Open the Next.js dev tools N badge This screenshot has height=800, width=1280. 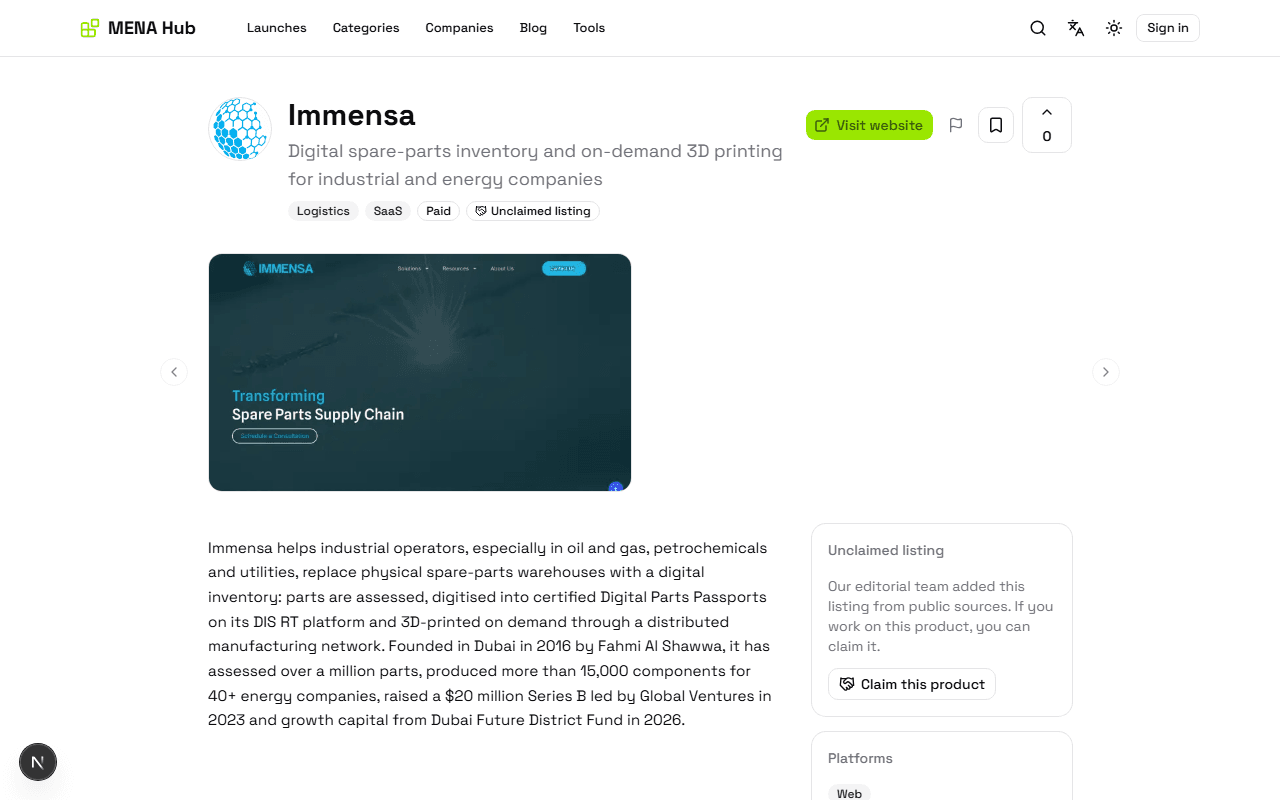[x=38, y=762]
